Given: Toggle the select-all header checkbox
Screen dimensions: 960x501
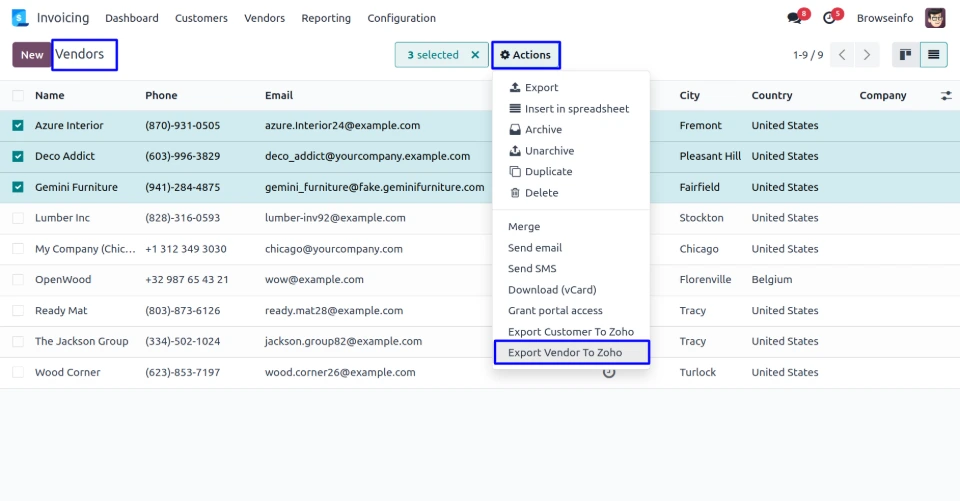Looking at the screenshot, I should point(18,96).
